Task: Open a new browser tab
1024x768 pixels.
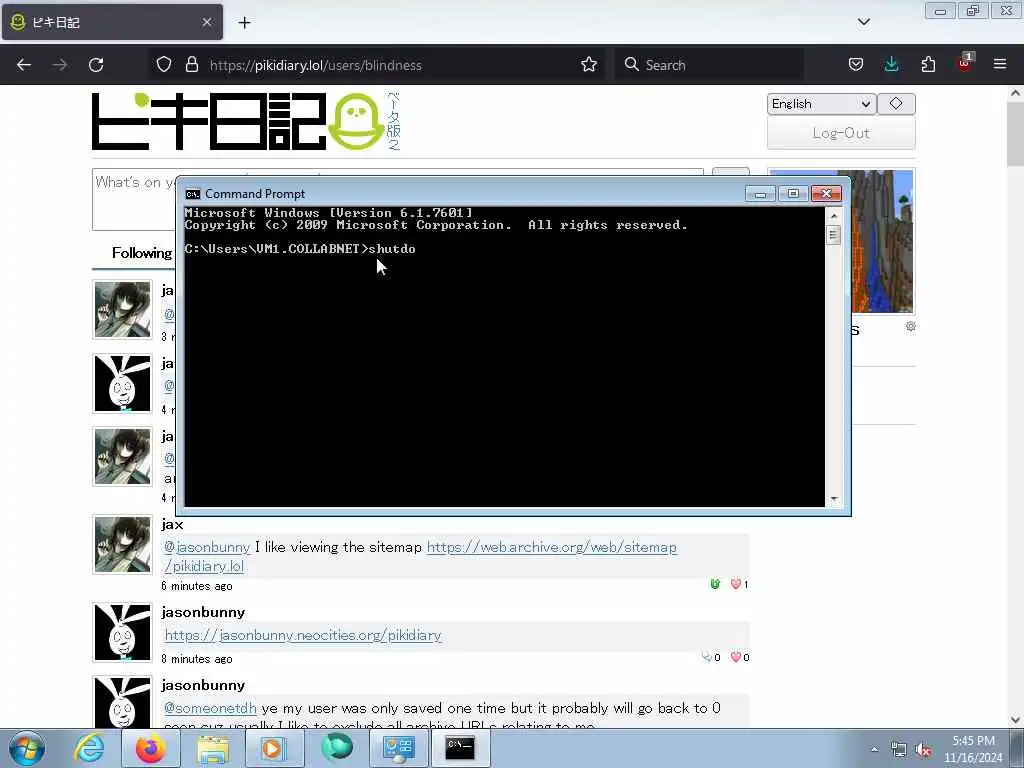Action: [x=244, y=23]
